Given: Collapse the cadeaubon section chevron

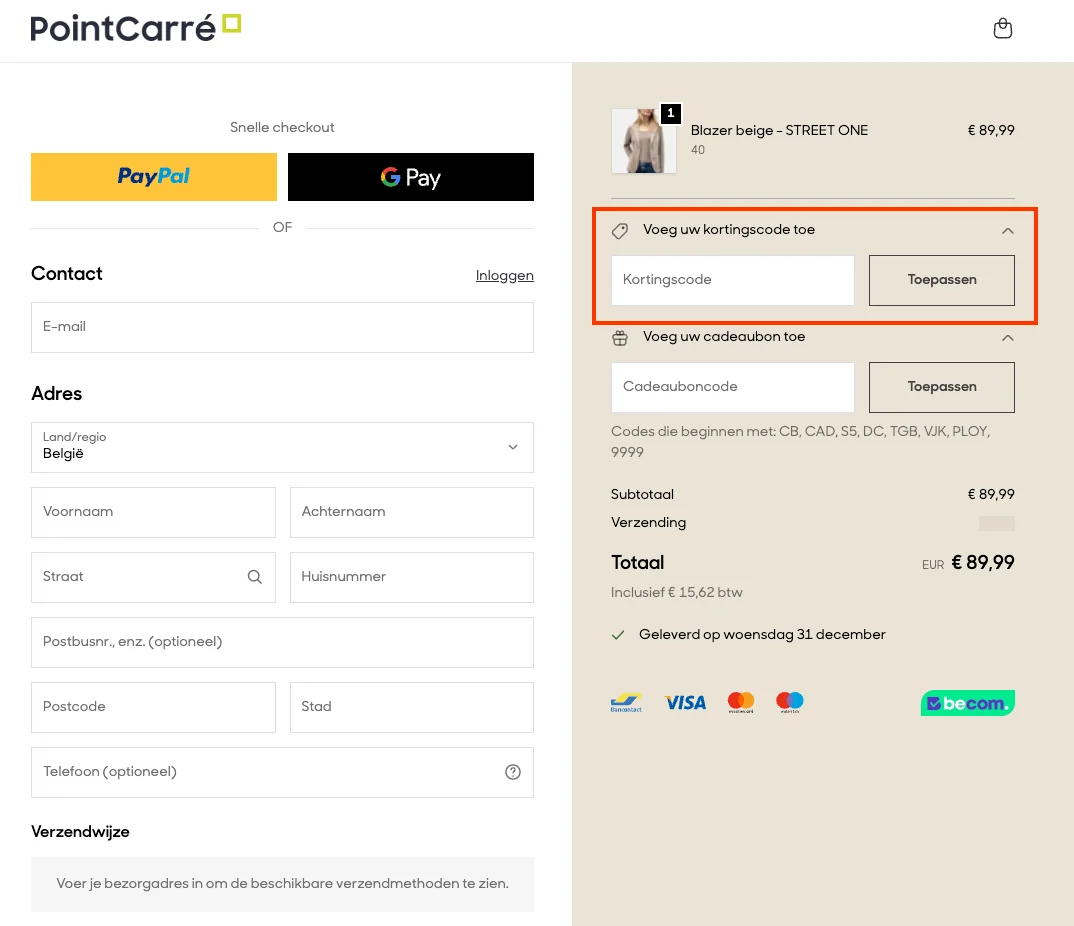Looking at the screenshot, I should point(1007,338).
